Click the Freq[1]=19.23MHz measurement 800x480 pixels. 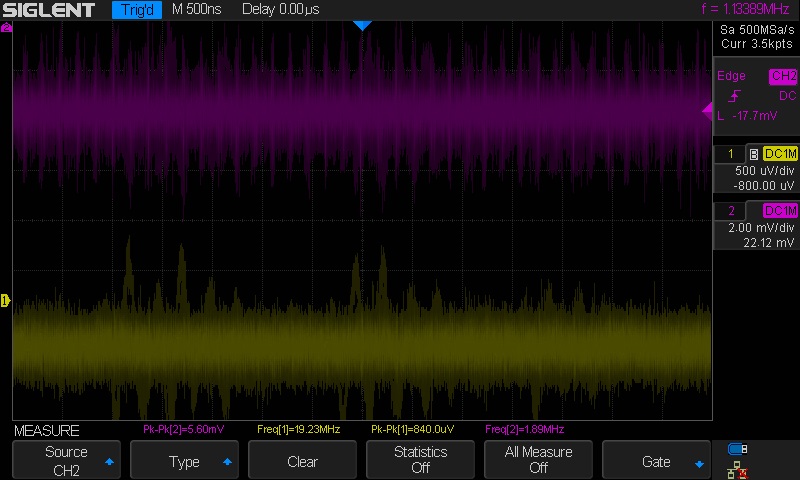tap(298, 430)
